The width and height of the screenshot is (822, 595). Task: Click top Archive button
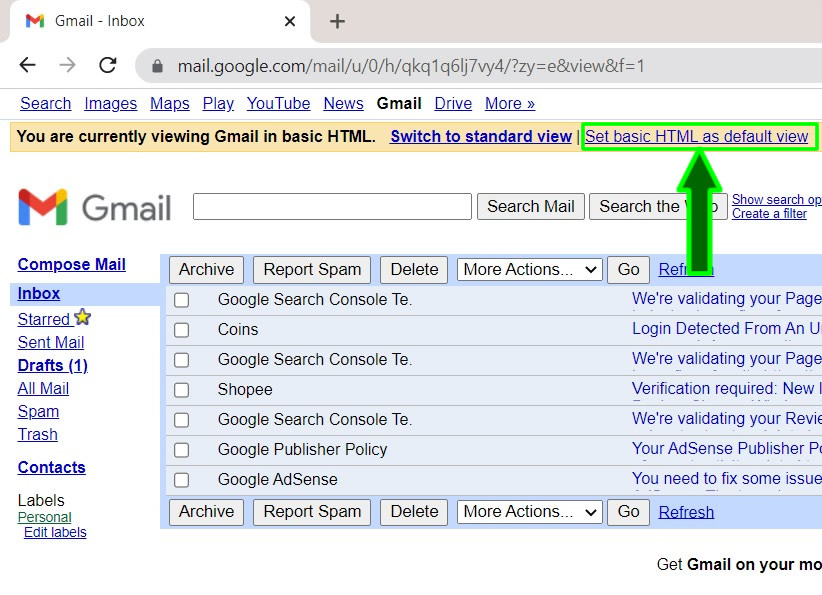pos(207,269)
